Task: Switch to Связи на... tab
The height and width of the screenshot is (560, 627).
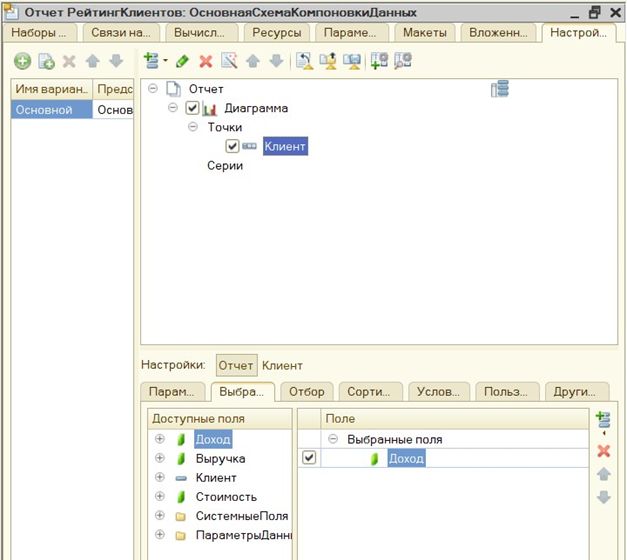Action: pyautogui.click(x=120, y=33)
